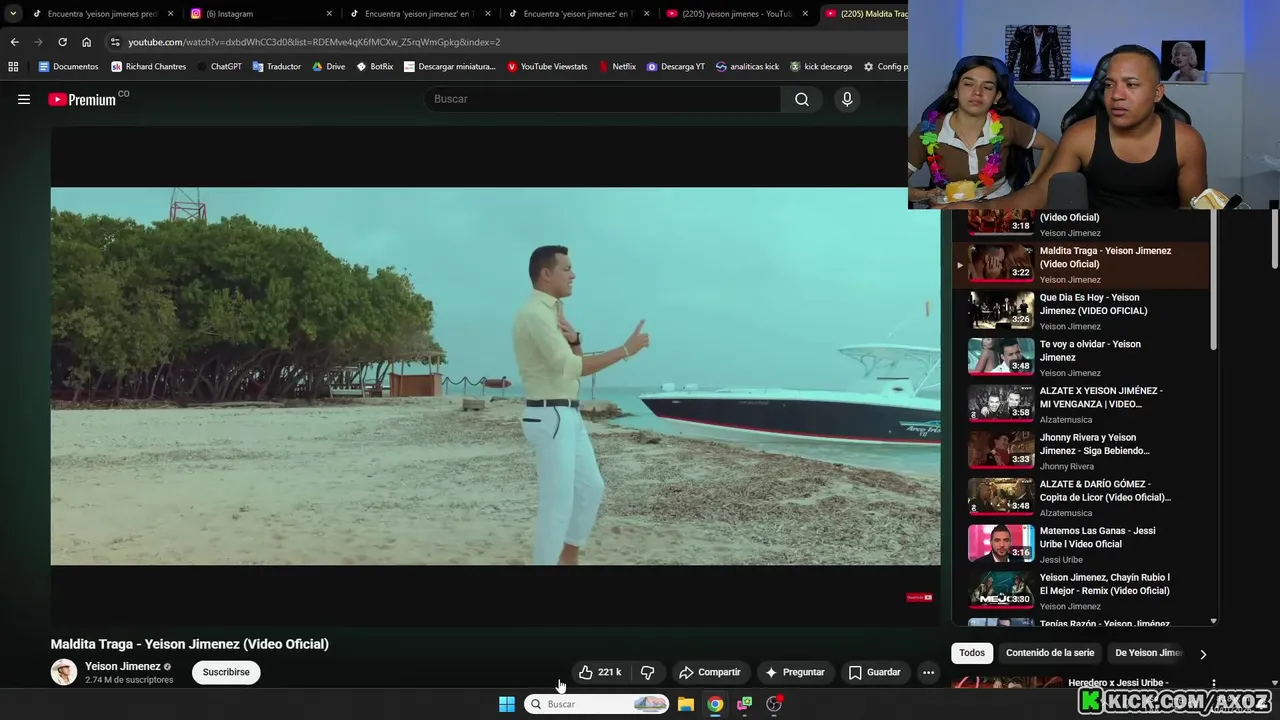
Task: Click the Preguntar button
Action: pos(795,672)
